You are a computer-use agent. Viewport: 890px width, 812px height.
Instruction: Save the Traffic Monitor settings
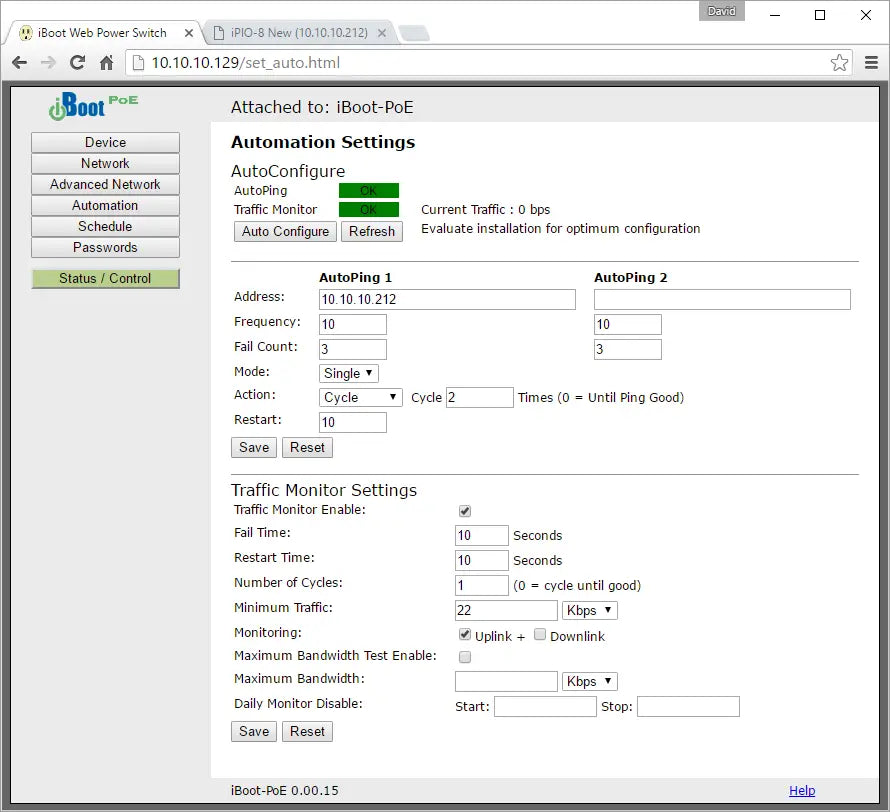[254, 731]
